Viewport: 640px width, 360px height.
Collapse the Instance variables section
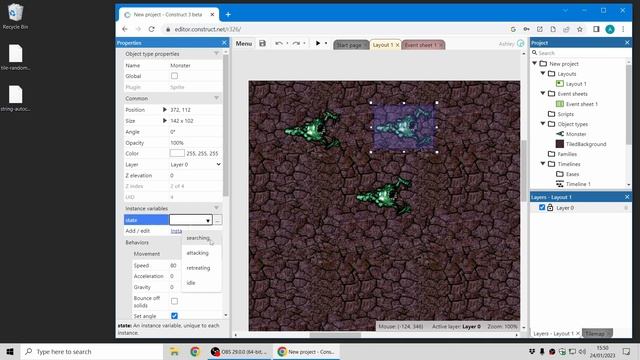click(x=216, y=208)
